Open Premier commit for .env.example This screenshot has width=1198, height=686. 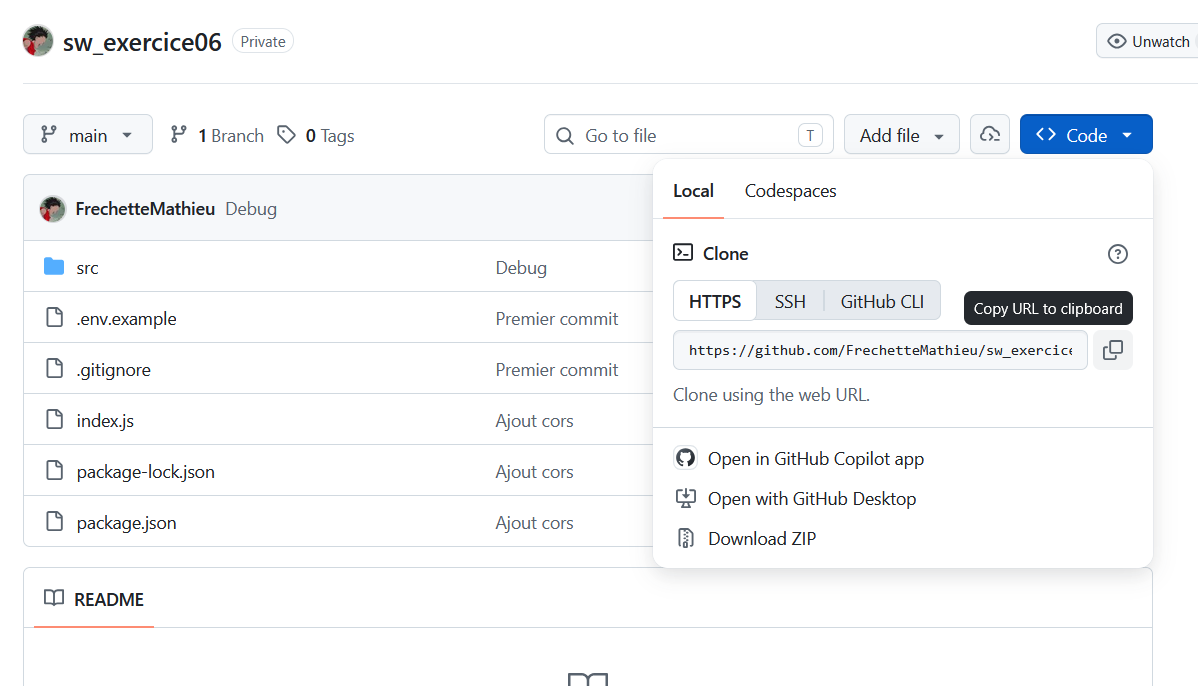(x=556, y=319)
